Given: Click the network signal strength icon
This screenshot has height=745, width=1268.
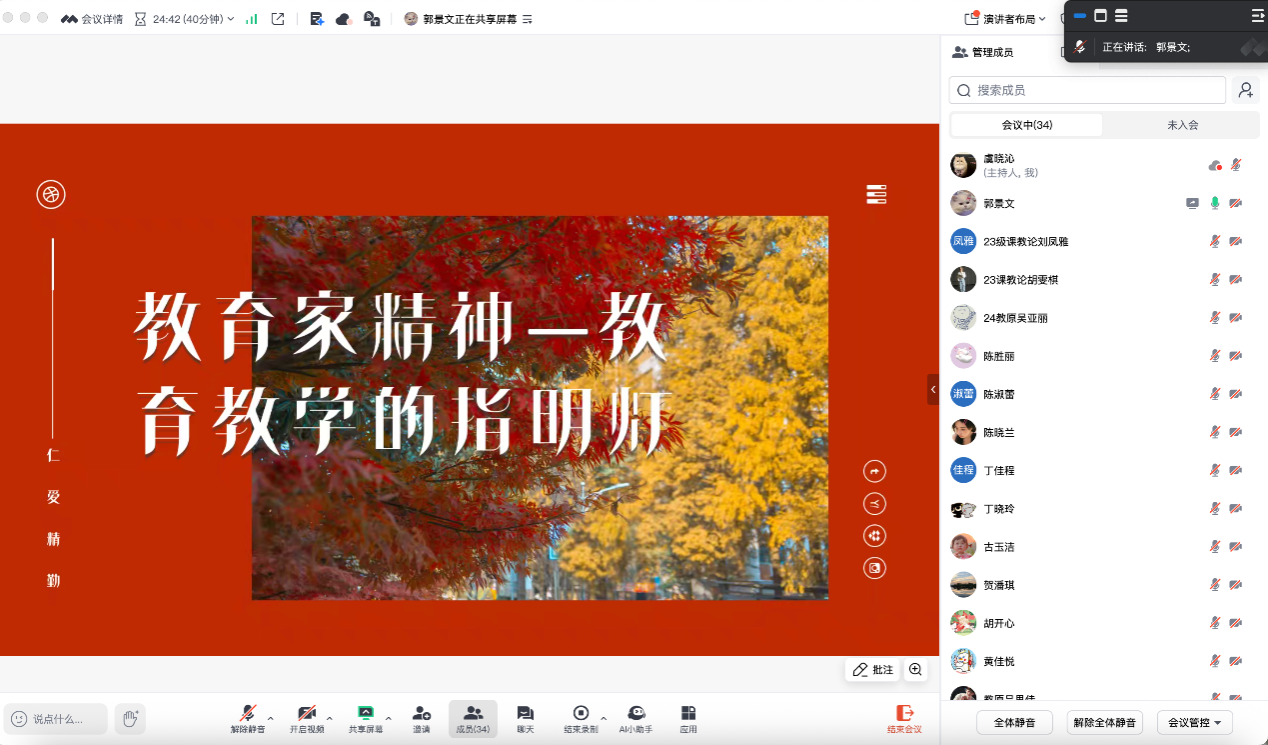Looking at the screenshot, I should click(x=252, y=19).
